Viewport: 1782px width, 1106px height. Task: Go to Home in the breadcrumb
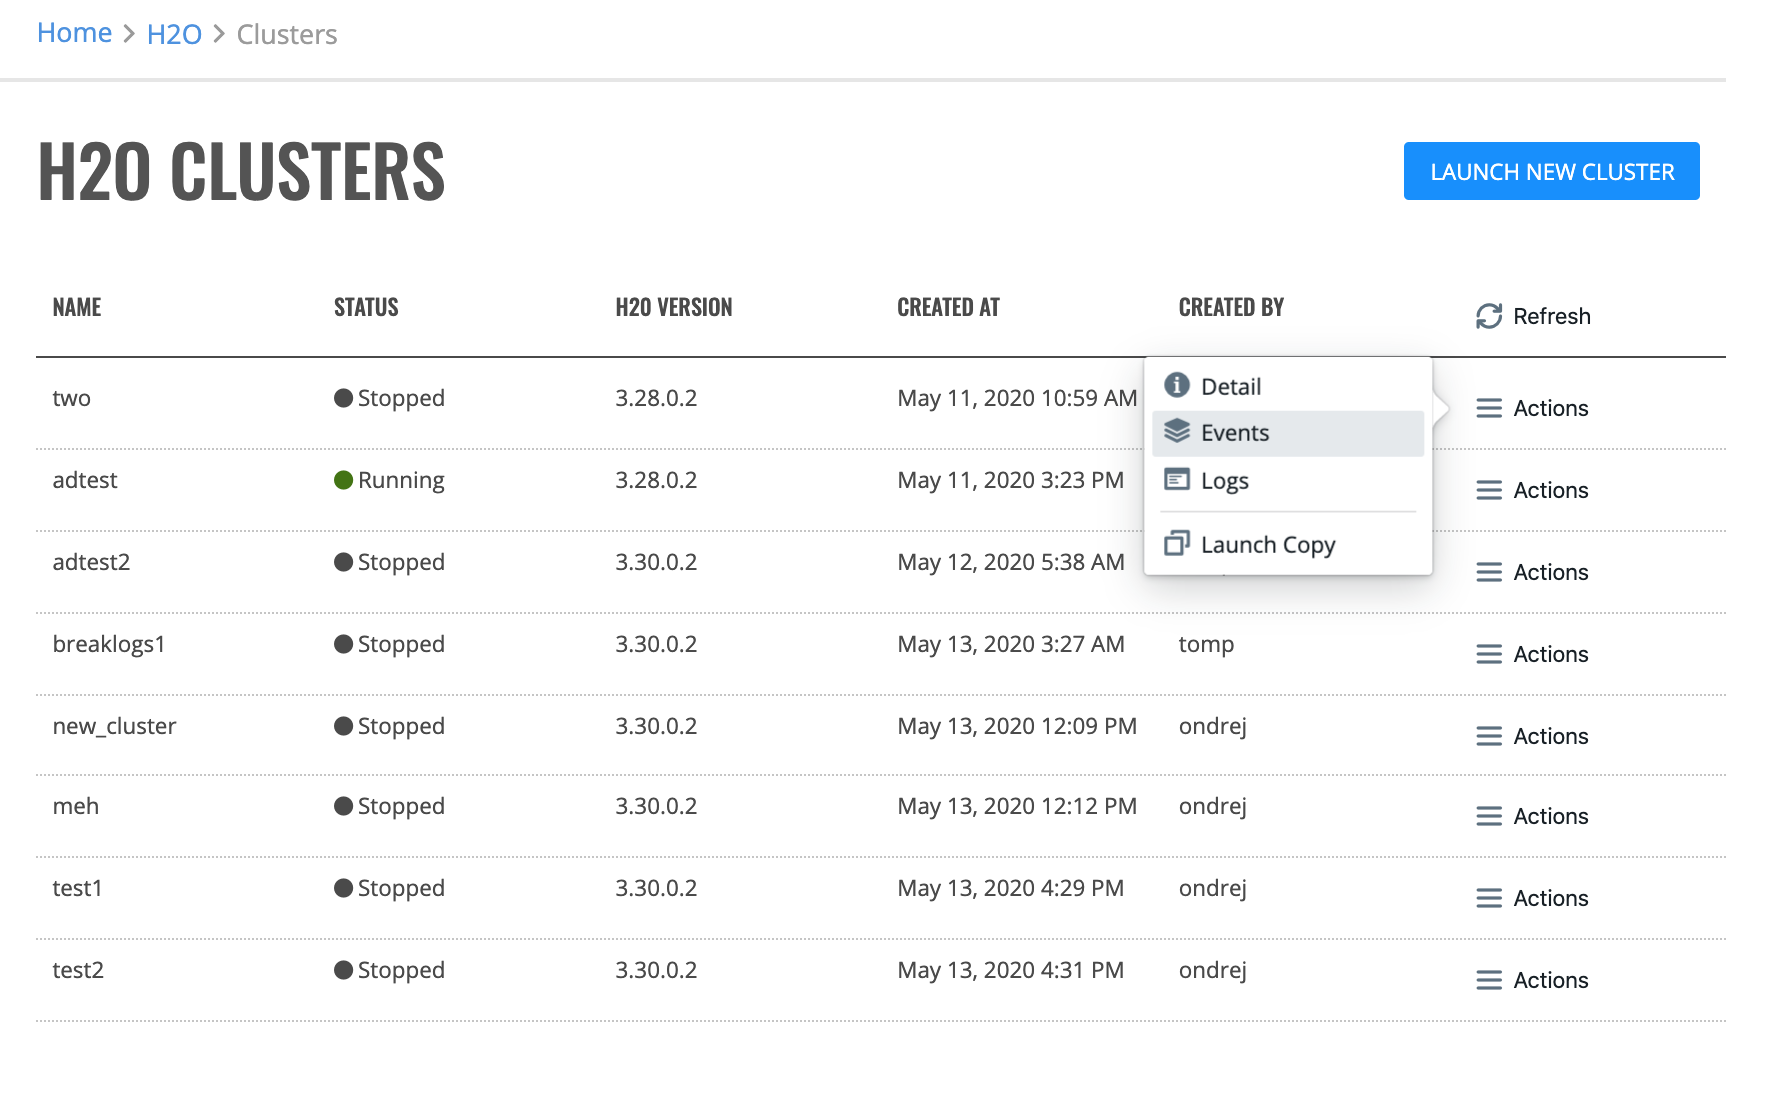[x=74, y=33]
